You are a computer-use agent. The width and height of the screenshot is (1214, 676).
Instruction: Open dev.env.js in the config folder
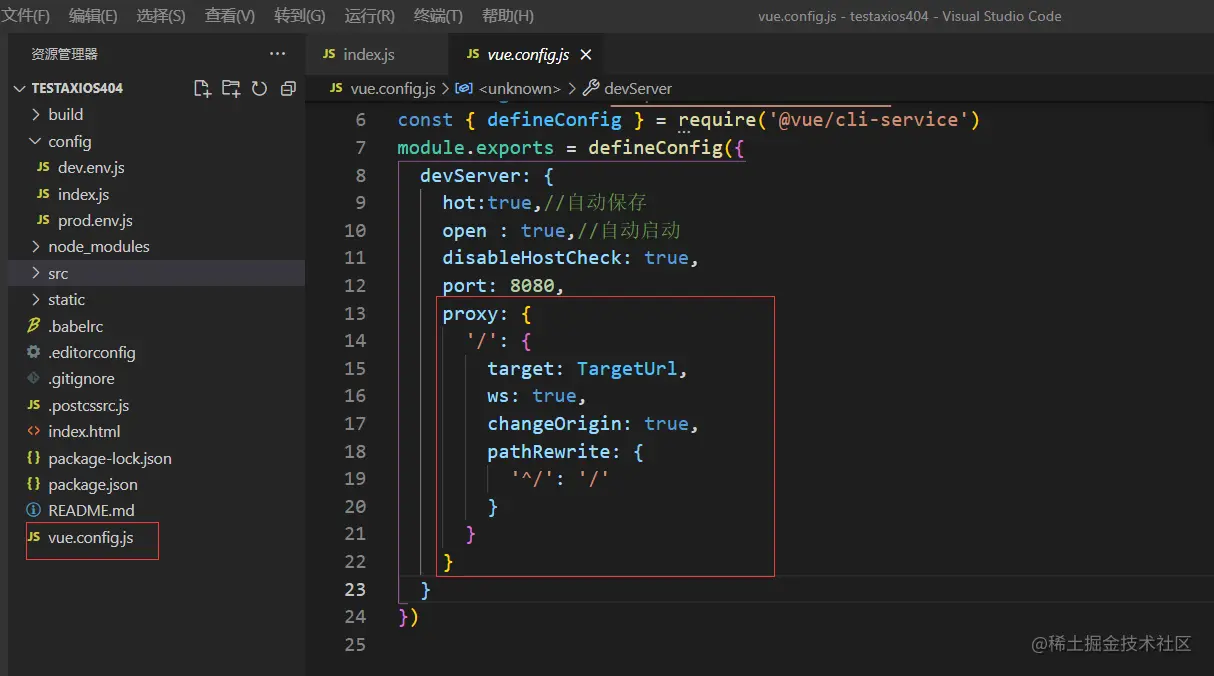(x=91, y=168)
